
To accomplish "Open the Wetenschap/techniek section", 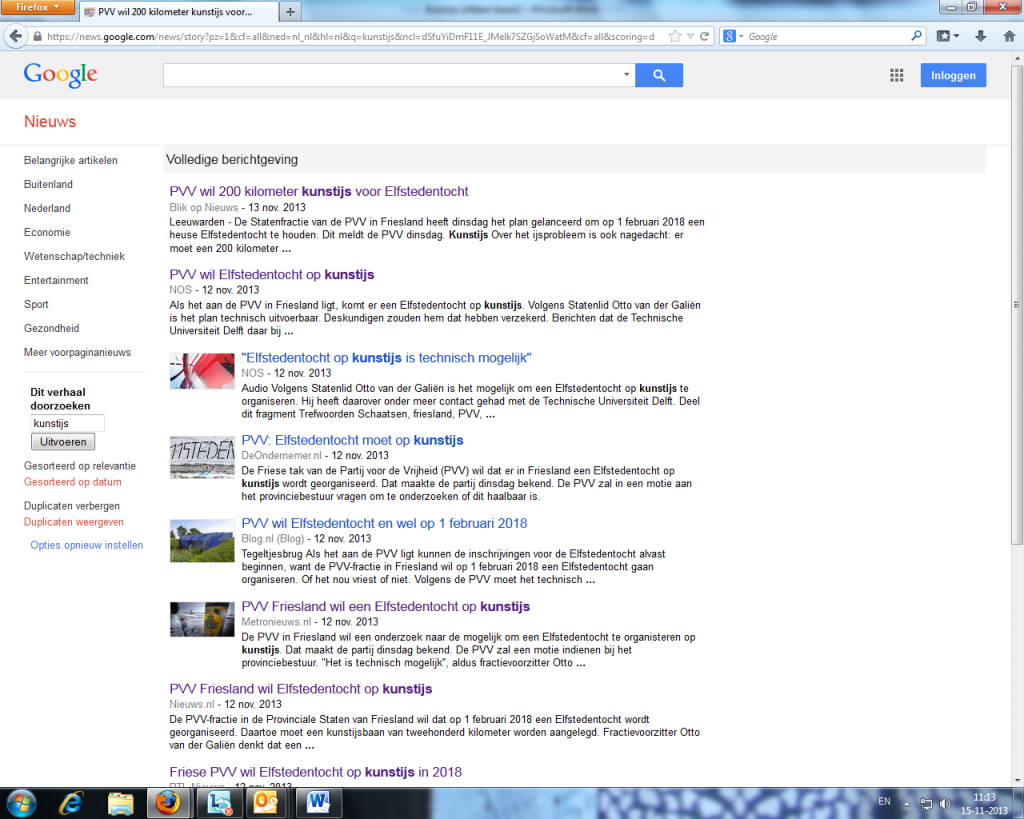I will point(74,256).
